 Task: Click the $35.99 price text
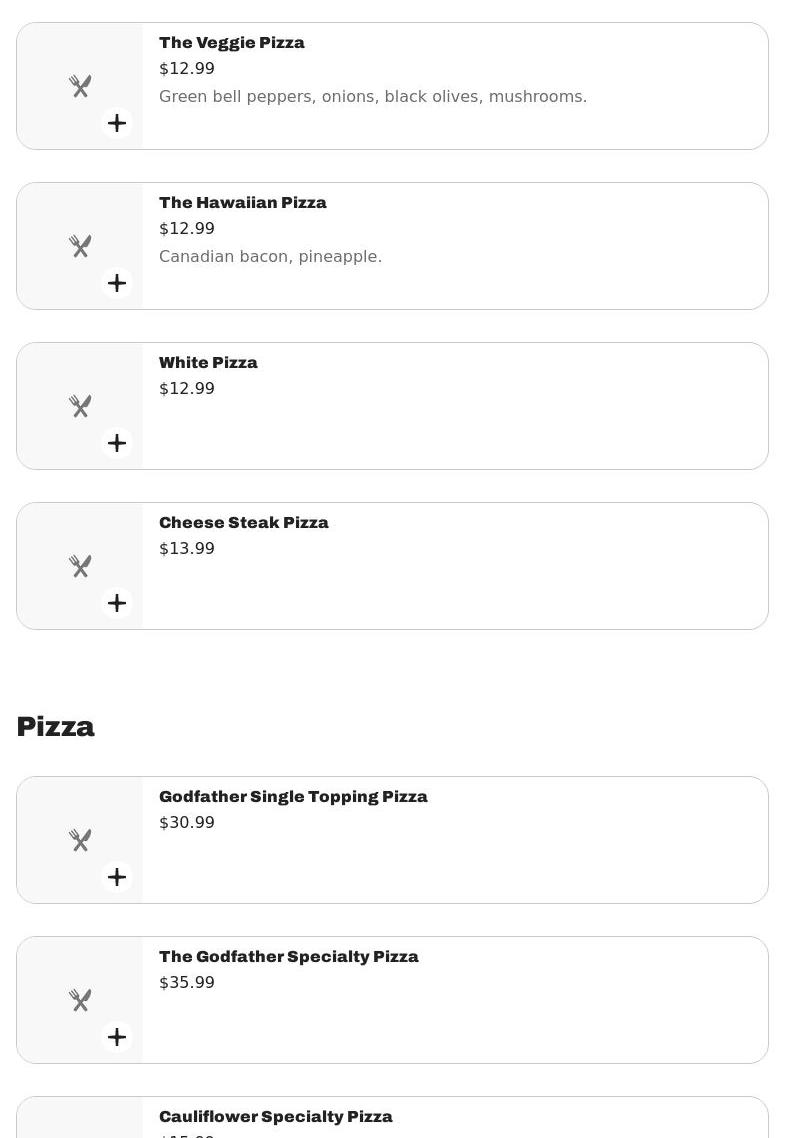click(187, 983)
